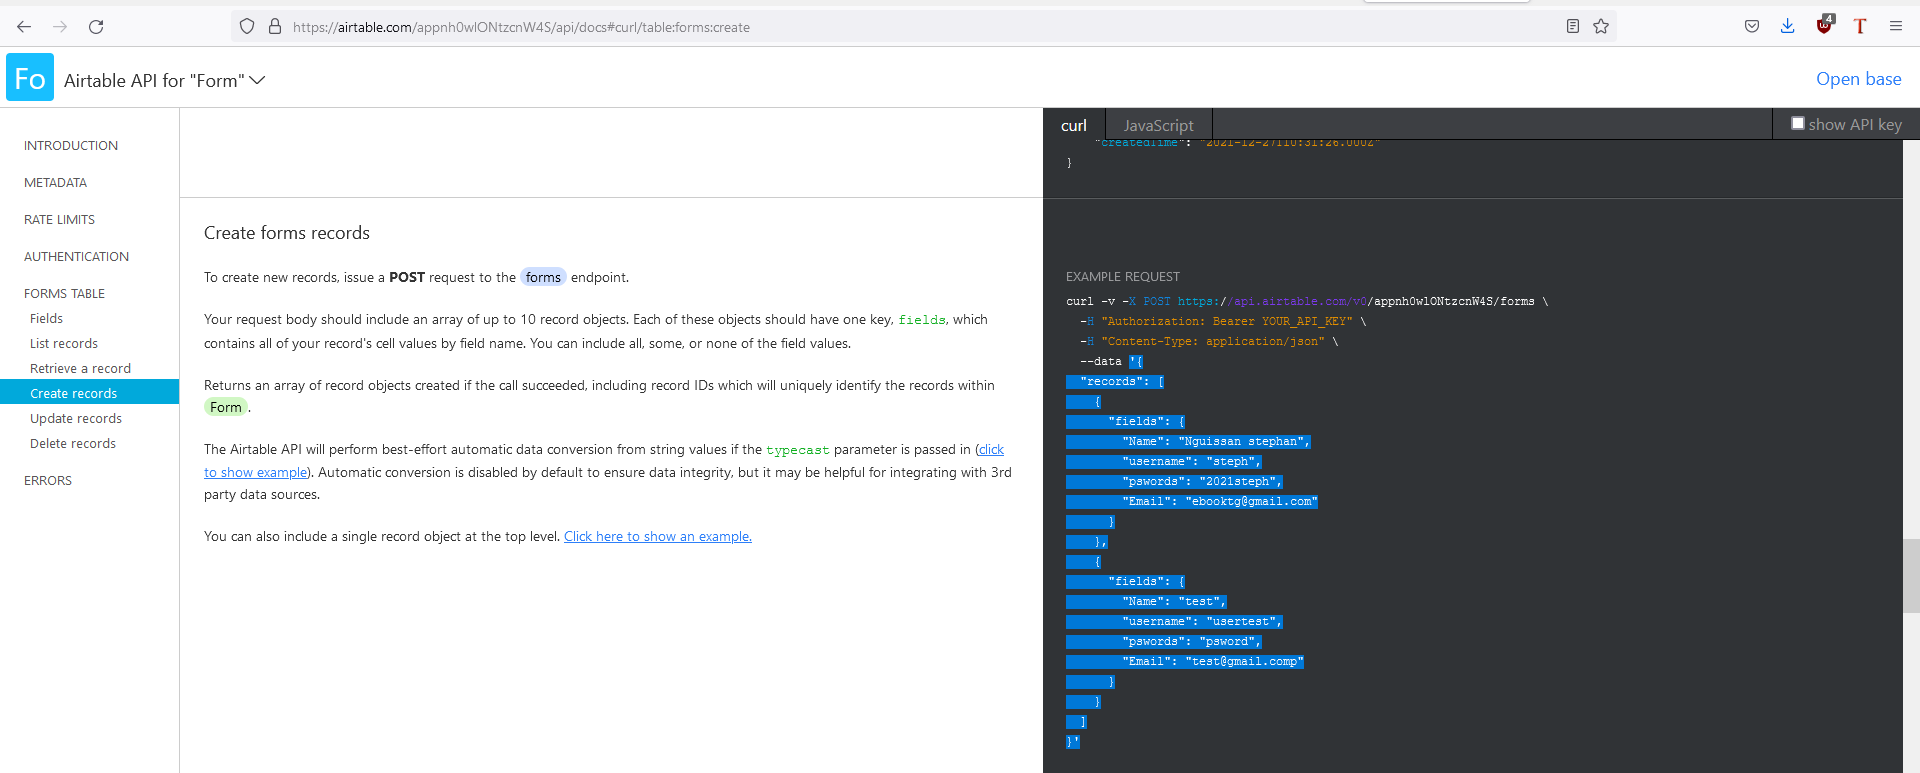
Task: Click the EXAMPLE REQUEST label
Action: point(1123,277)
